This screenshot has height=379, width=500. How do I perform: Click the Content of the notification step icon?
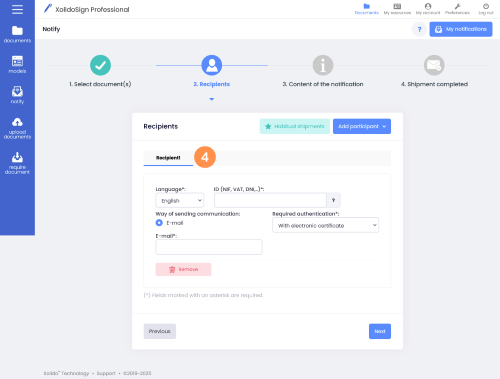[323, 65]
